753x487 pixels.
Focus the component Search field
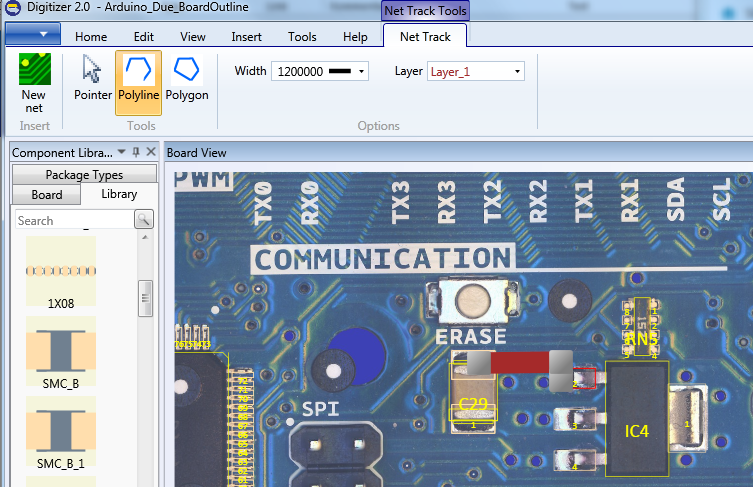click(74, 220)
